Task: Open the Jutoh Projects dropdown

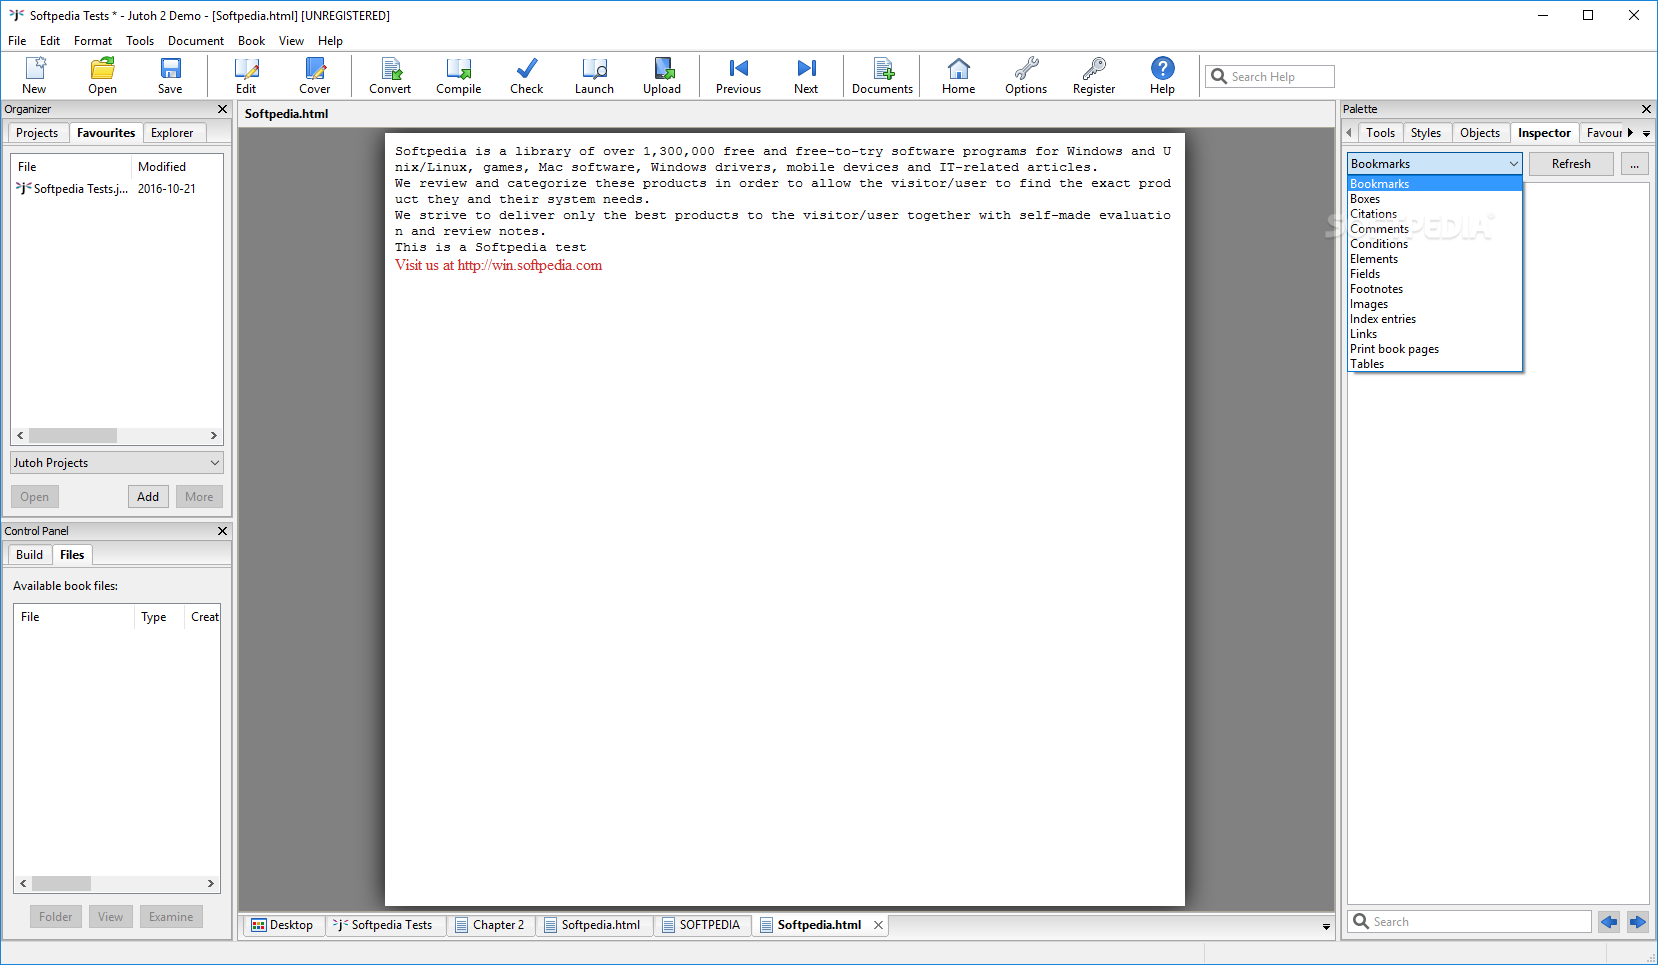Action: (x=117, y=463)
